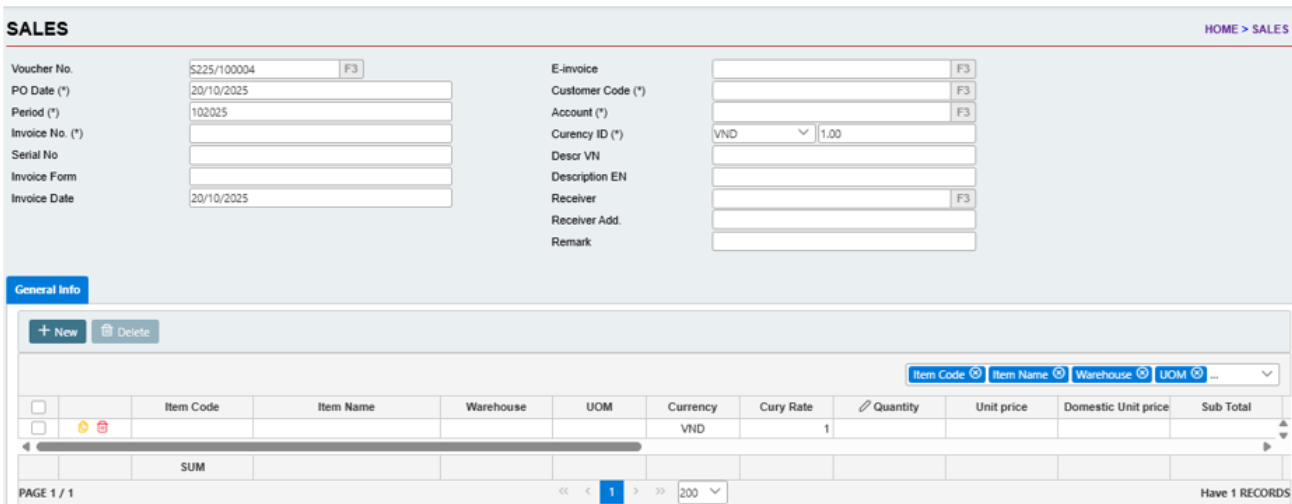
Task: Open the E-invoice F3 lookup
Action: click(x=962, y=69)
